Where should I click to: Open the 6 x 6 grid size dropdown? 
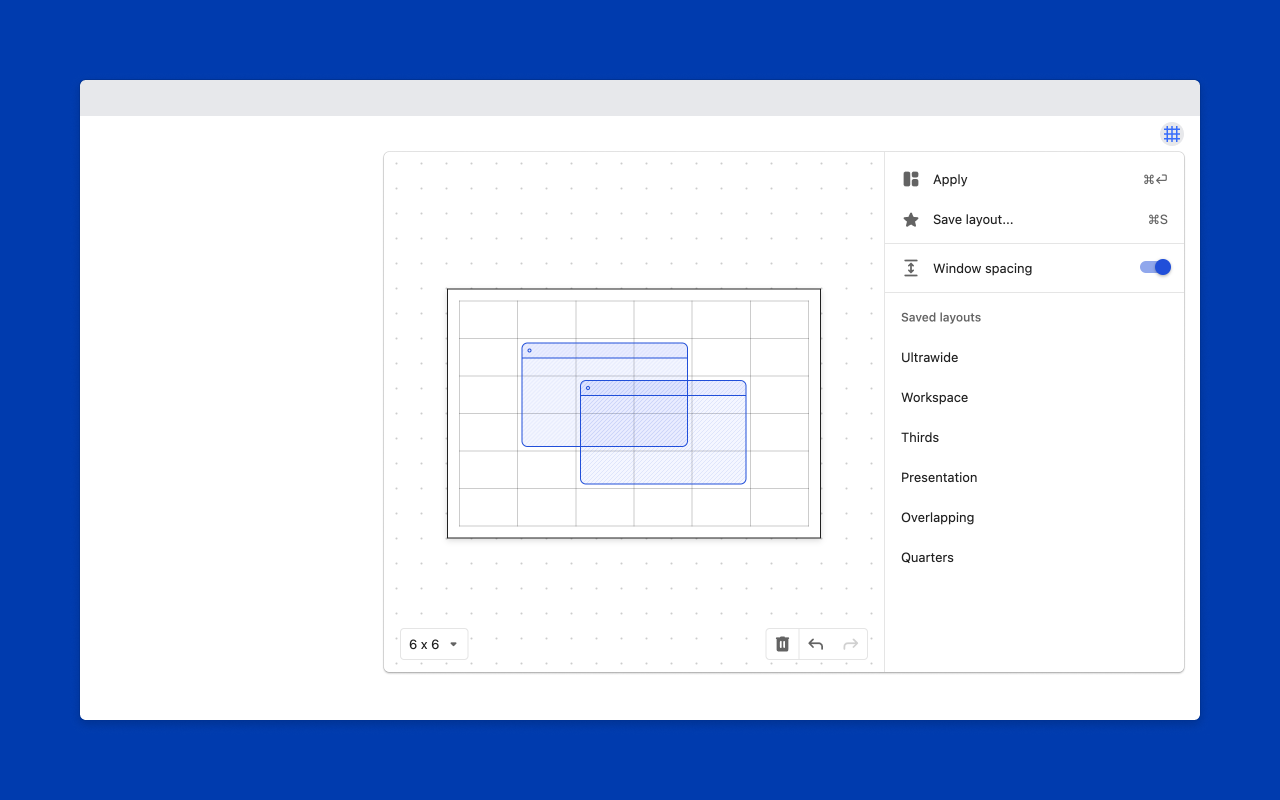click(x=434, y=644)
